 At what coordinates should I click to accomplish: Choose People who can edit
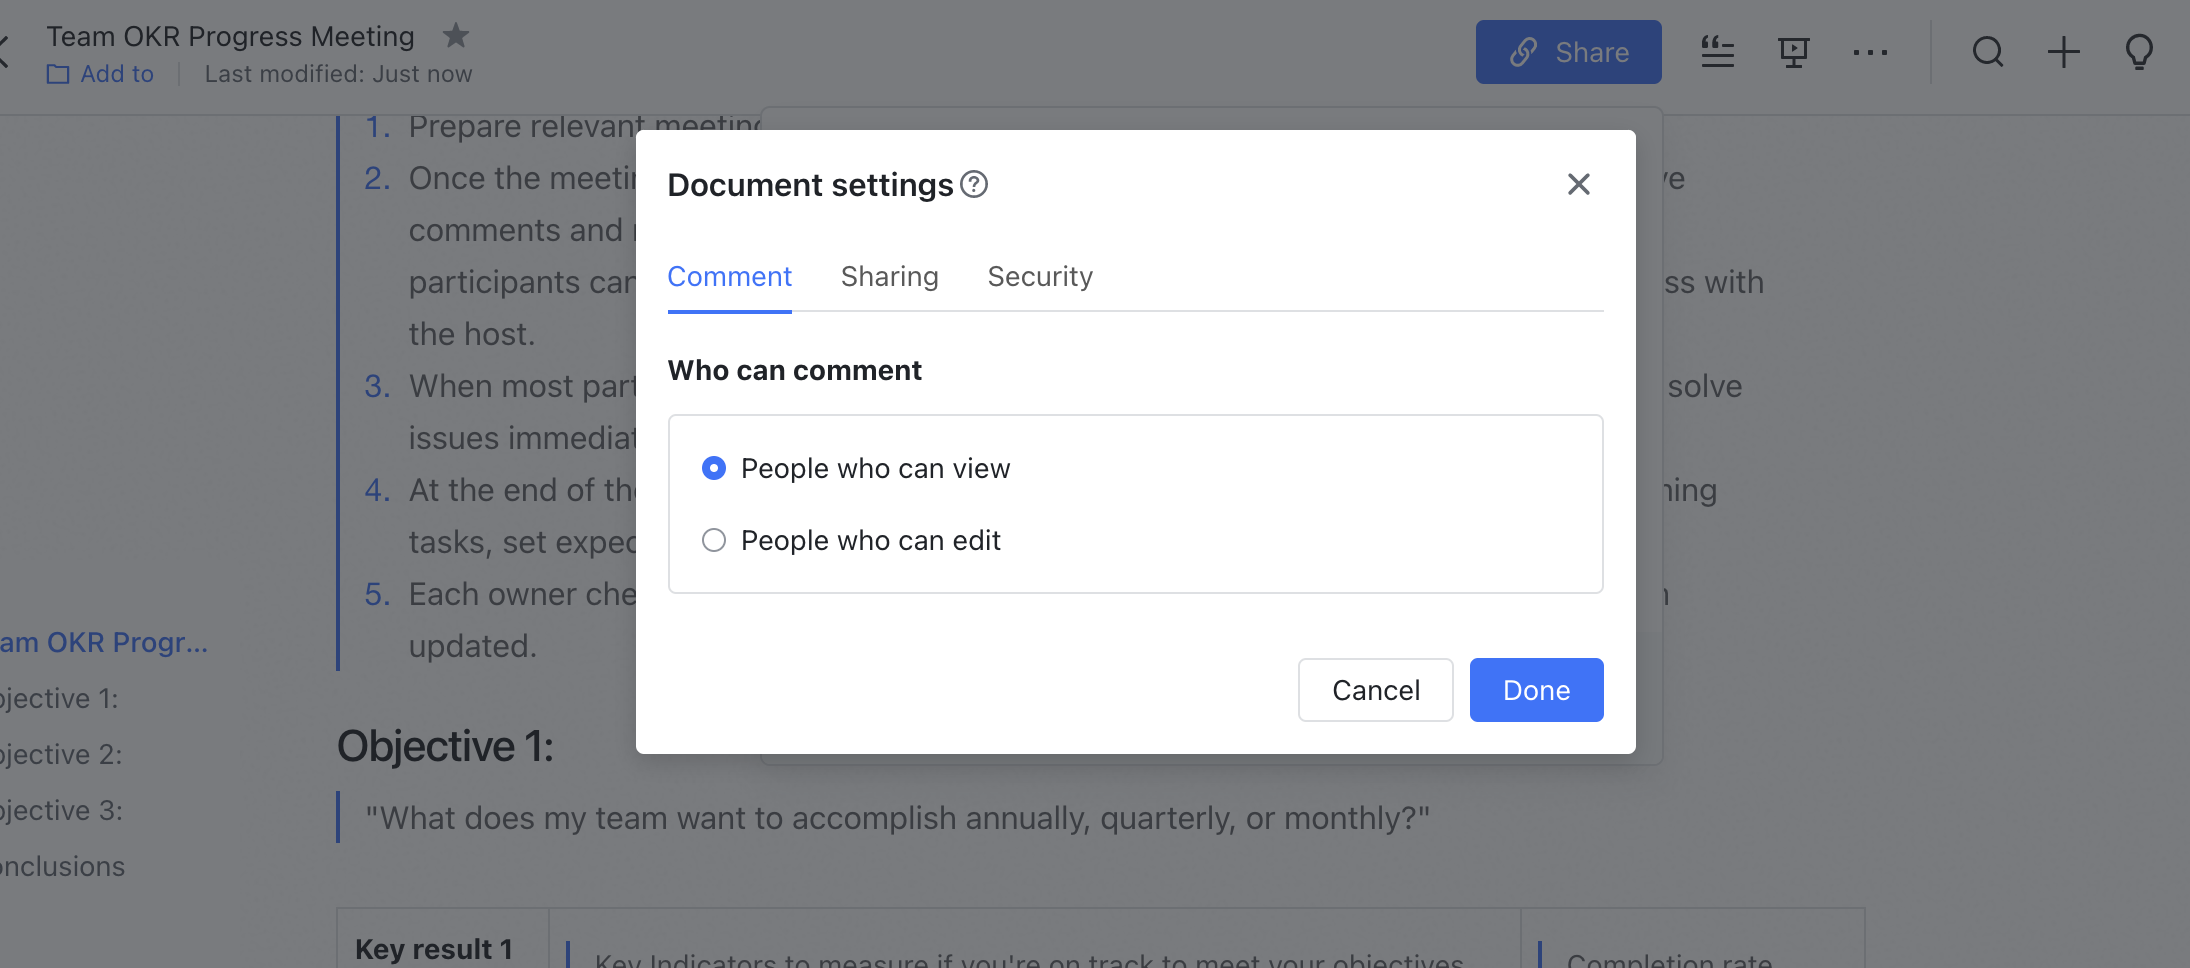coord(713,540)
